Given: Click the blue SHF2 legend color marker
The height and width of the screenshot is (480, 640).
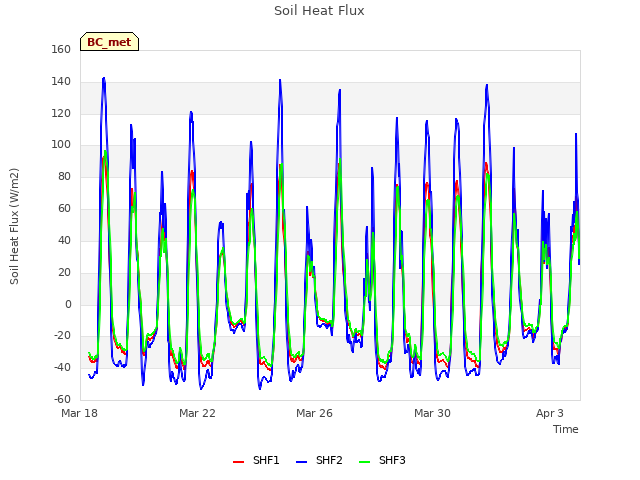Looking at the screenshot, I should pos(301,462).
